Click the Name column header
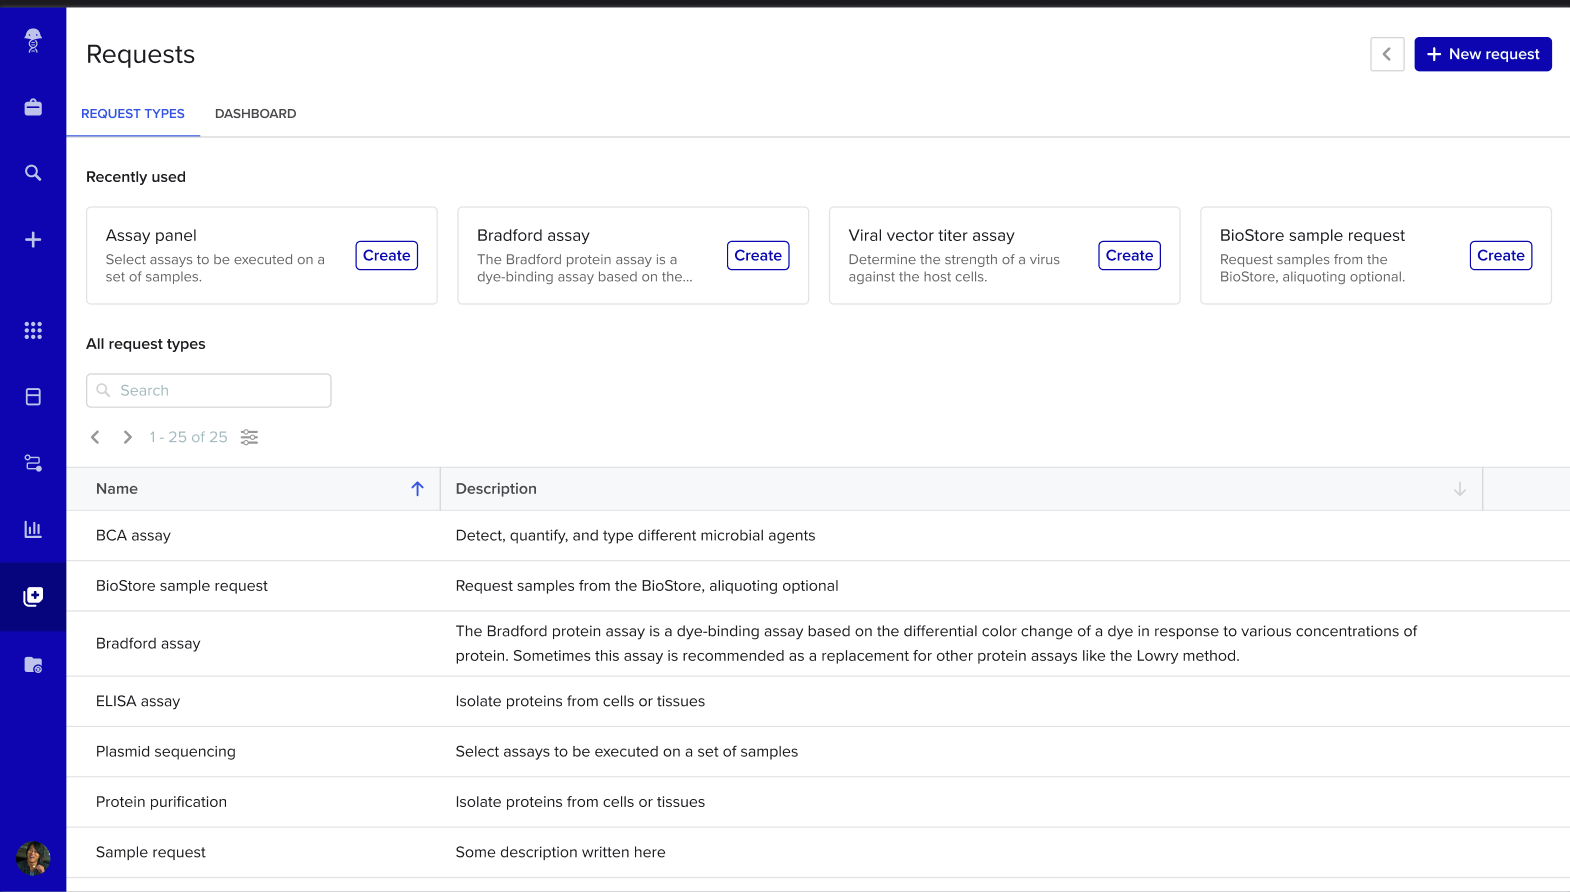Screen dimensions: 1570x892 pos(253,489)
